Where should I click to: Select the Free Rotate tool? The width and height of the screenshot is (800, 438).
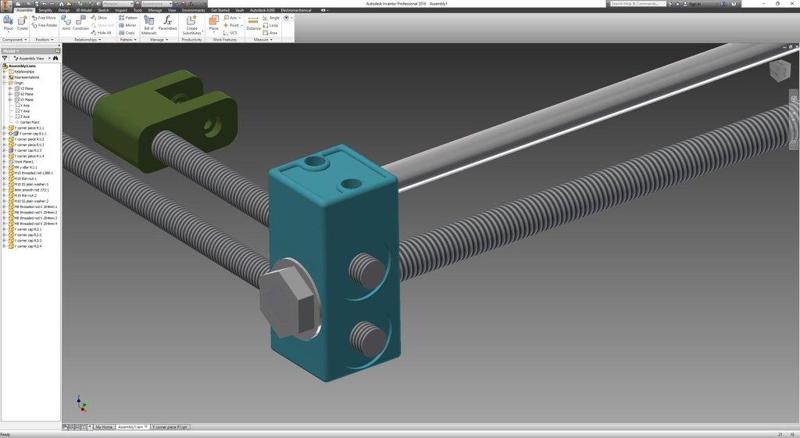[44, 25]
